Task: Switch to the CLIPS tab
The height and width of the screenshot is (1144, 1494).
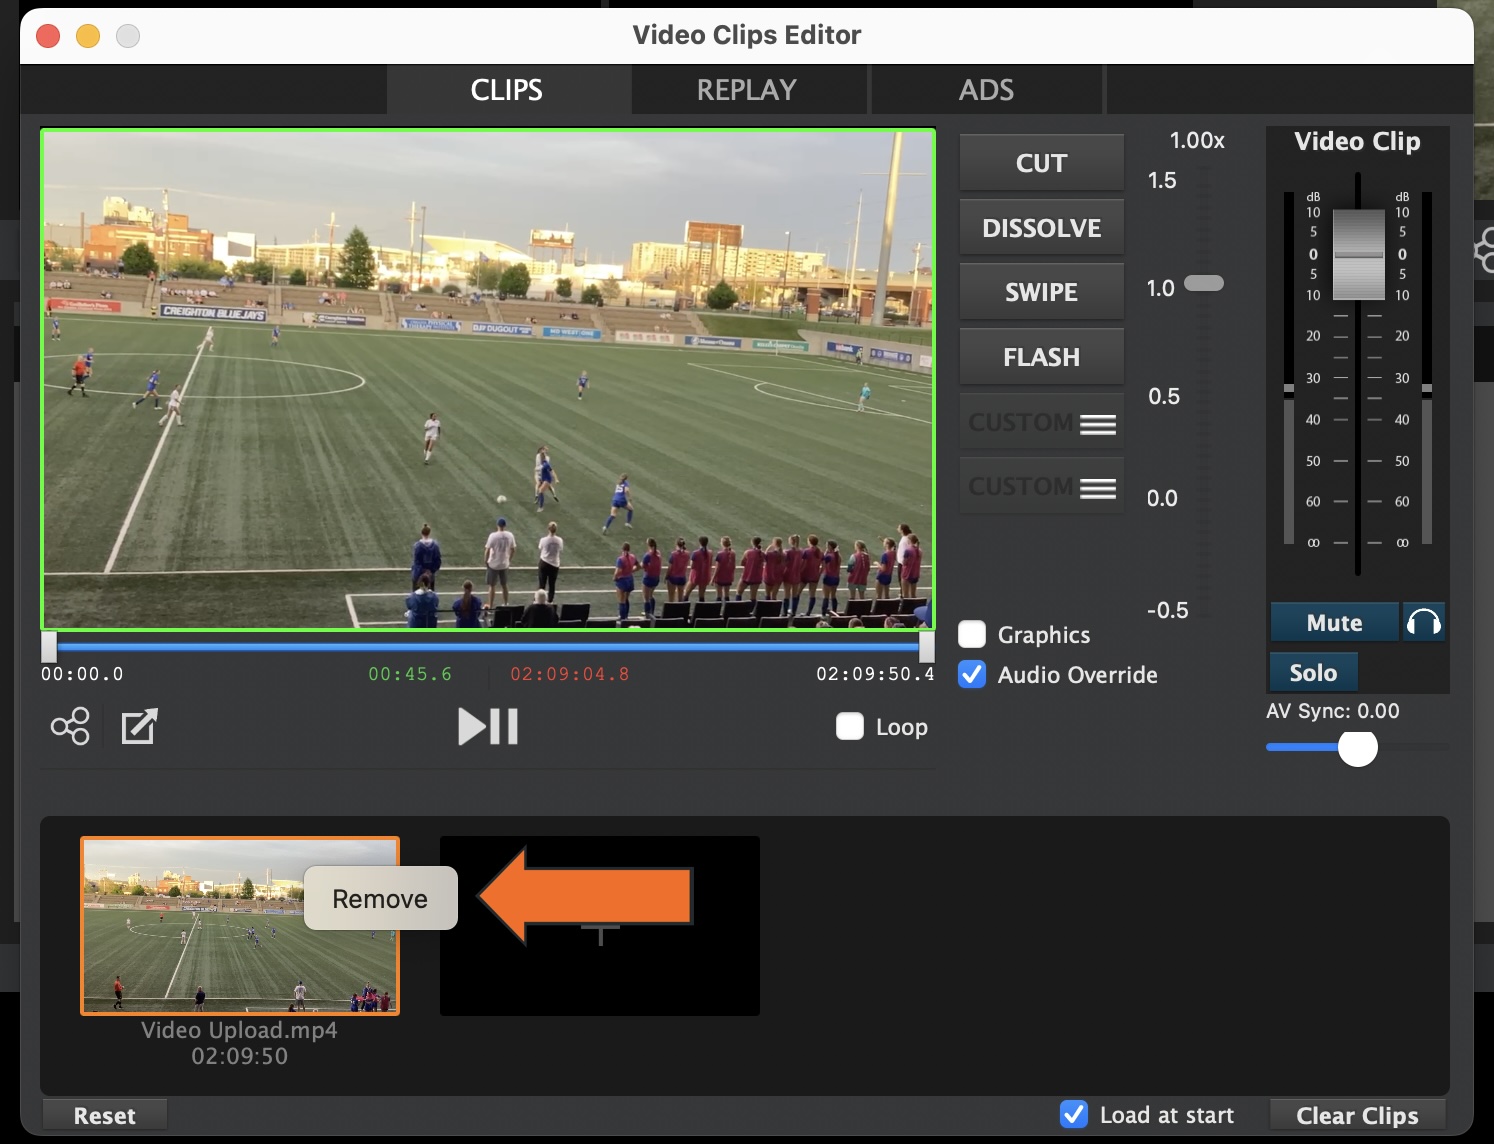Action: [x=507, y=90]
